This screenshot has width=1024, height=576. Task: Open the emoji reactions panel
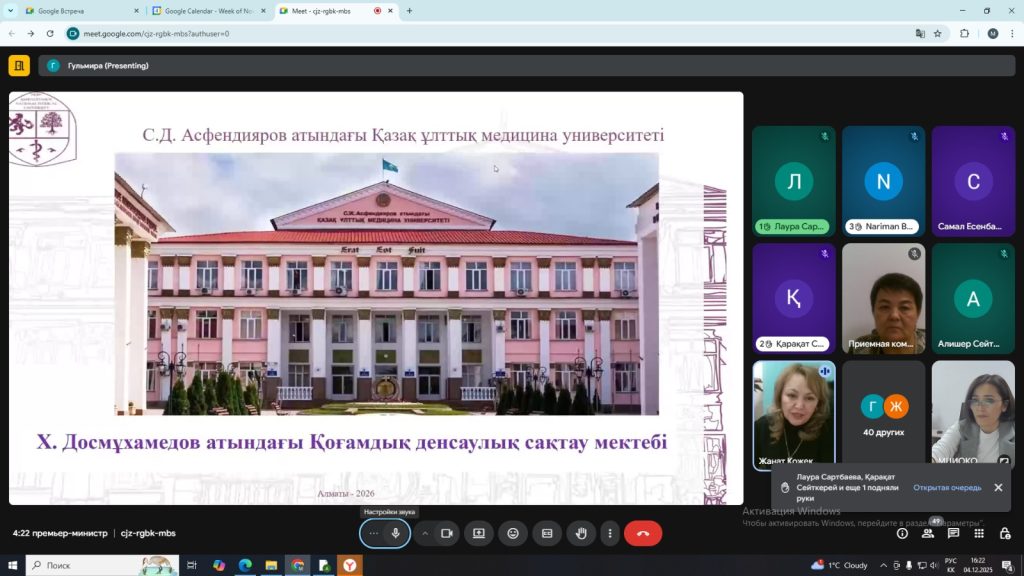(x=513, y=534)
